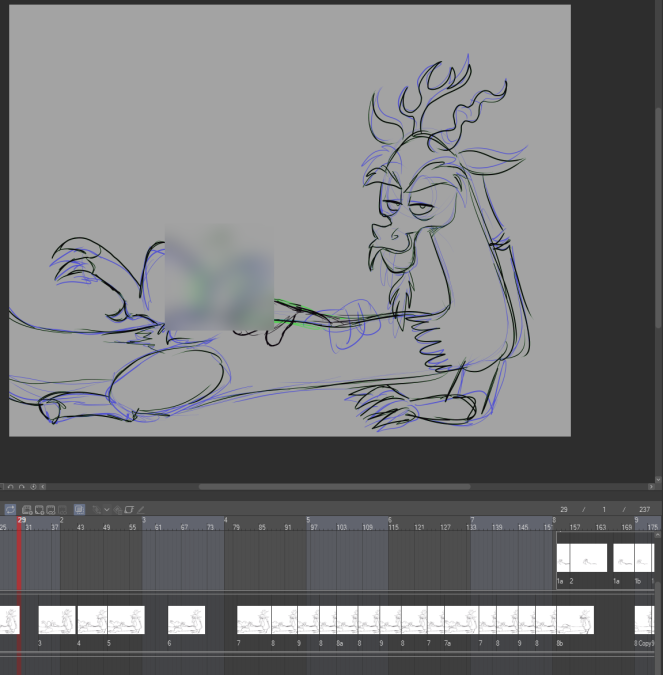Image resolution: width=663 pixels, height=675 pixels.
Task: Click the new animation folder icon
Action: tap(27, 510)
